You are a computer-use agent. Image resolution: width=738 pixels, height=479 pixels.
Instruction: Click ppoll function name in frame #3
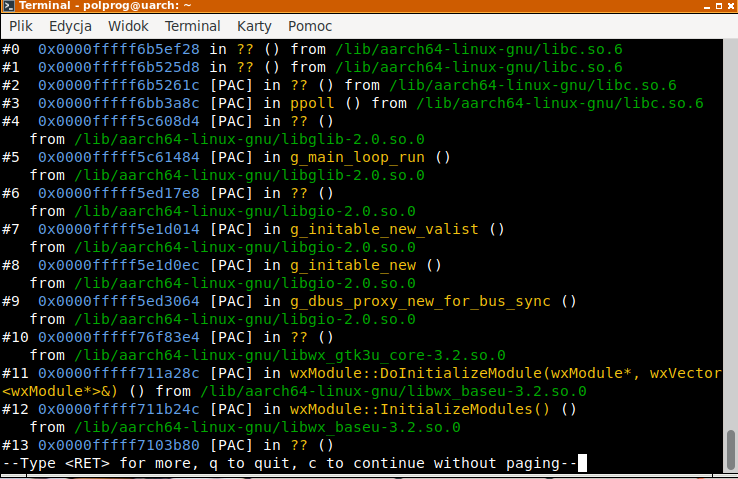(312, 104)
